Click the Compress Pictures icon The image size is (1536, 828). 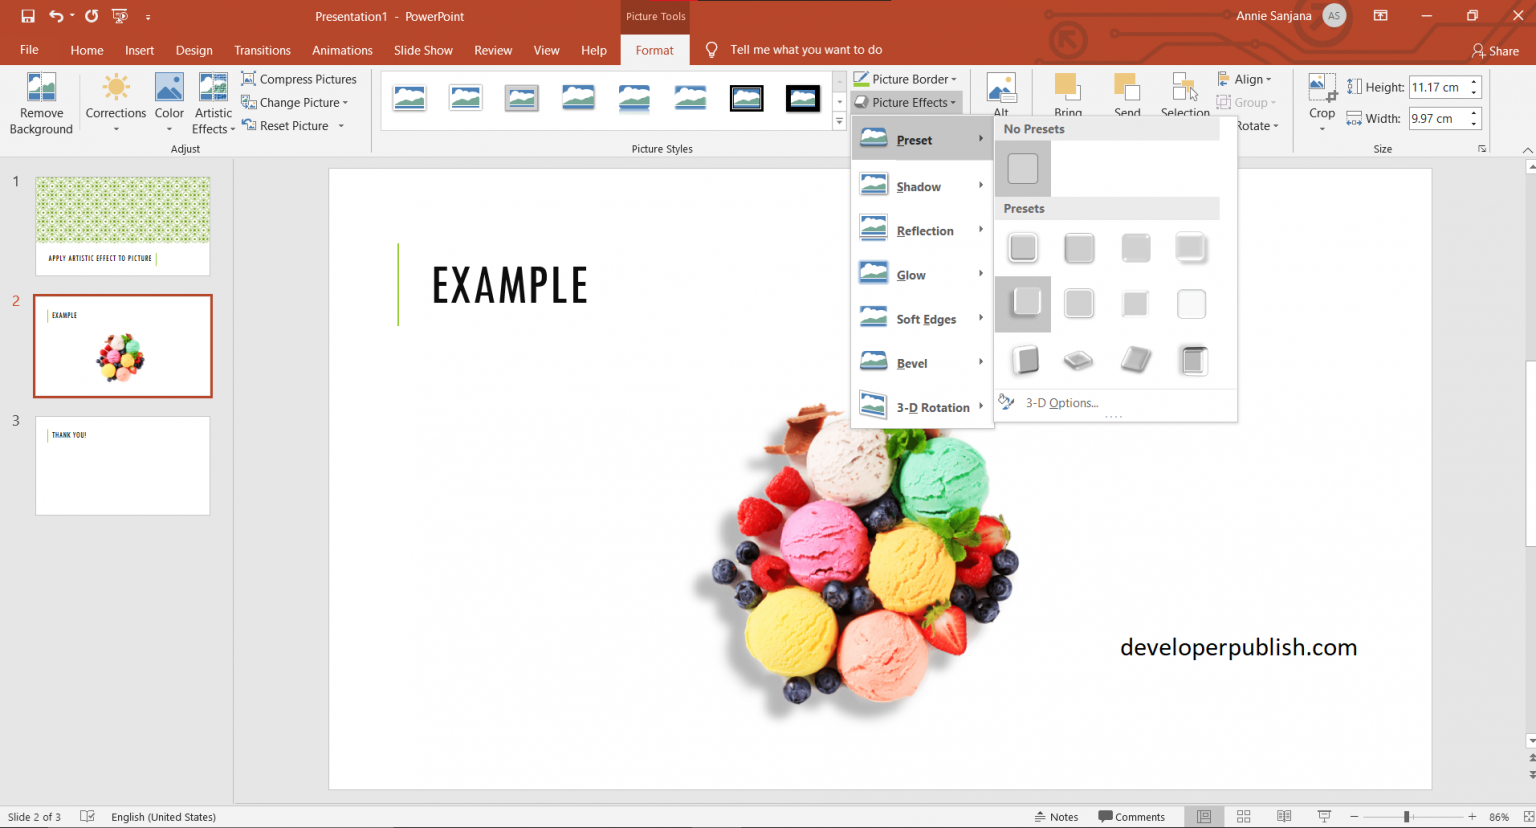pos(247,78)
